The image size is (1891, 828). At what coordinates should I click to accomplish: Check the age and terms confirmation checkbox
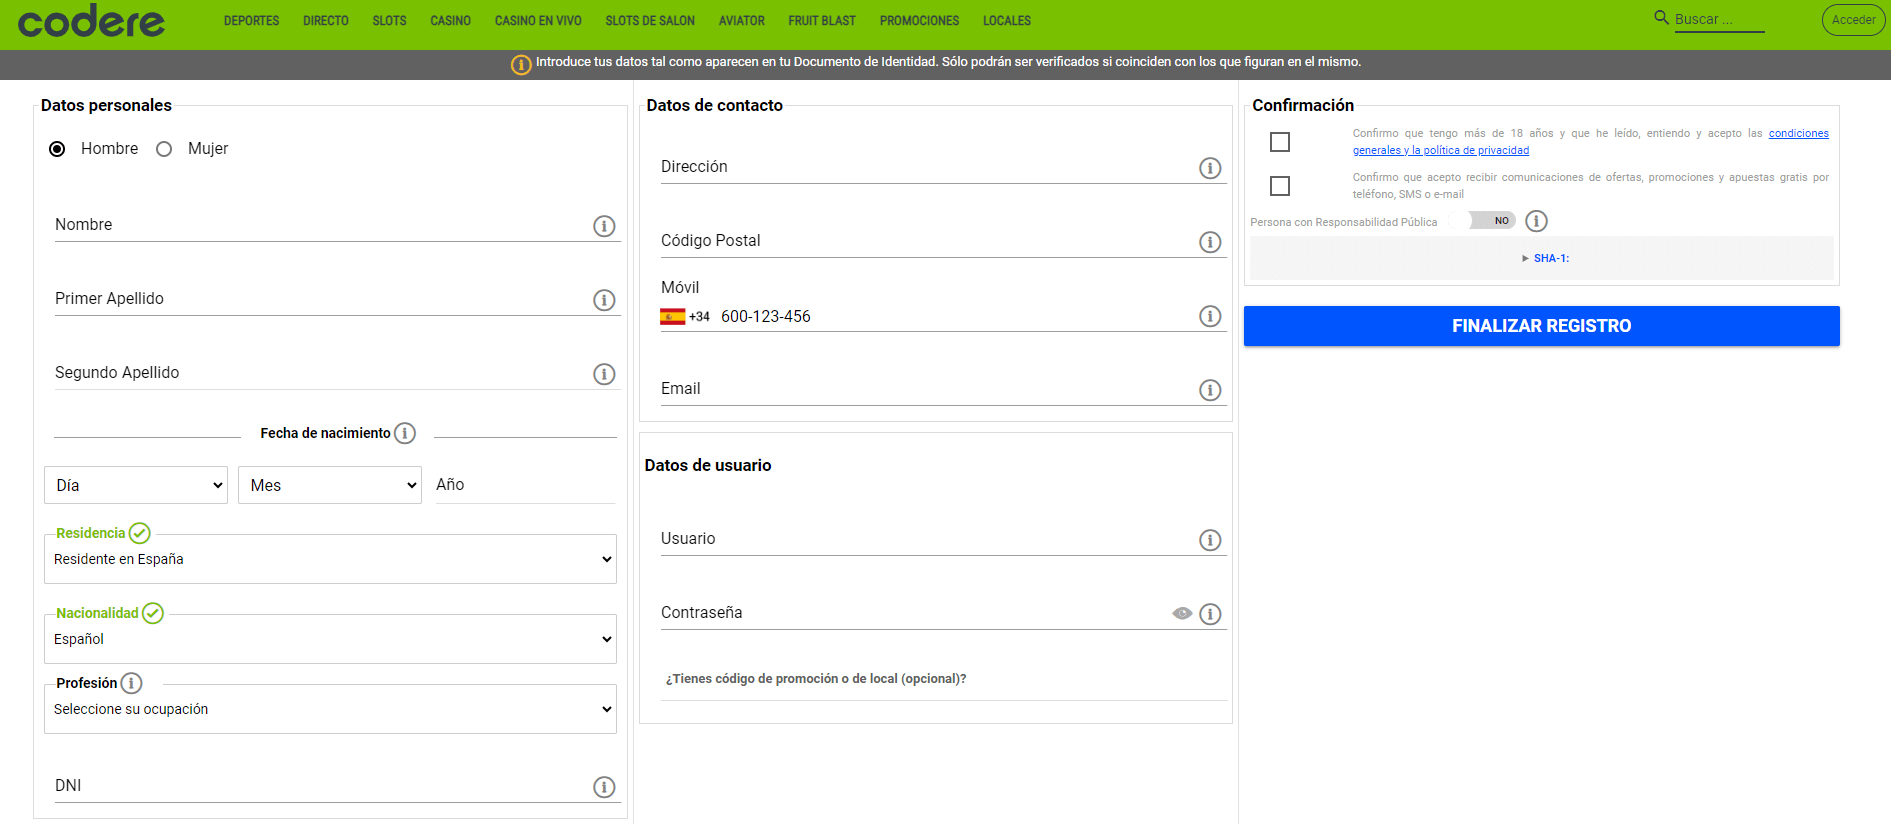pyautogui.click(x=1280, y=142)
